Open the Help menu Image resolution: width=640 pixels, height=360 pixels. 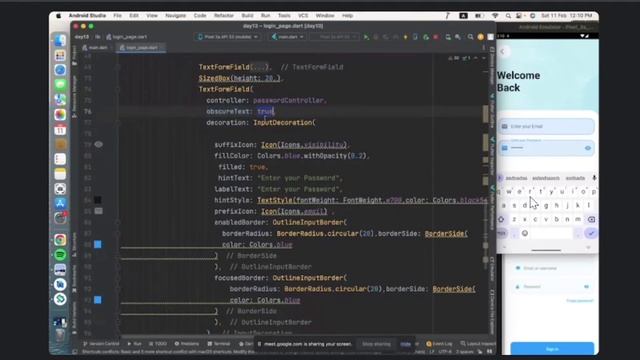click(x=347, y=16)
